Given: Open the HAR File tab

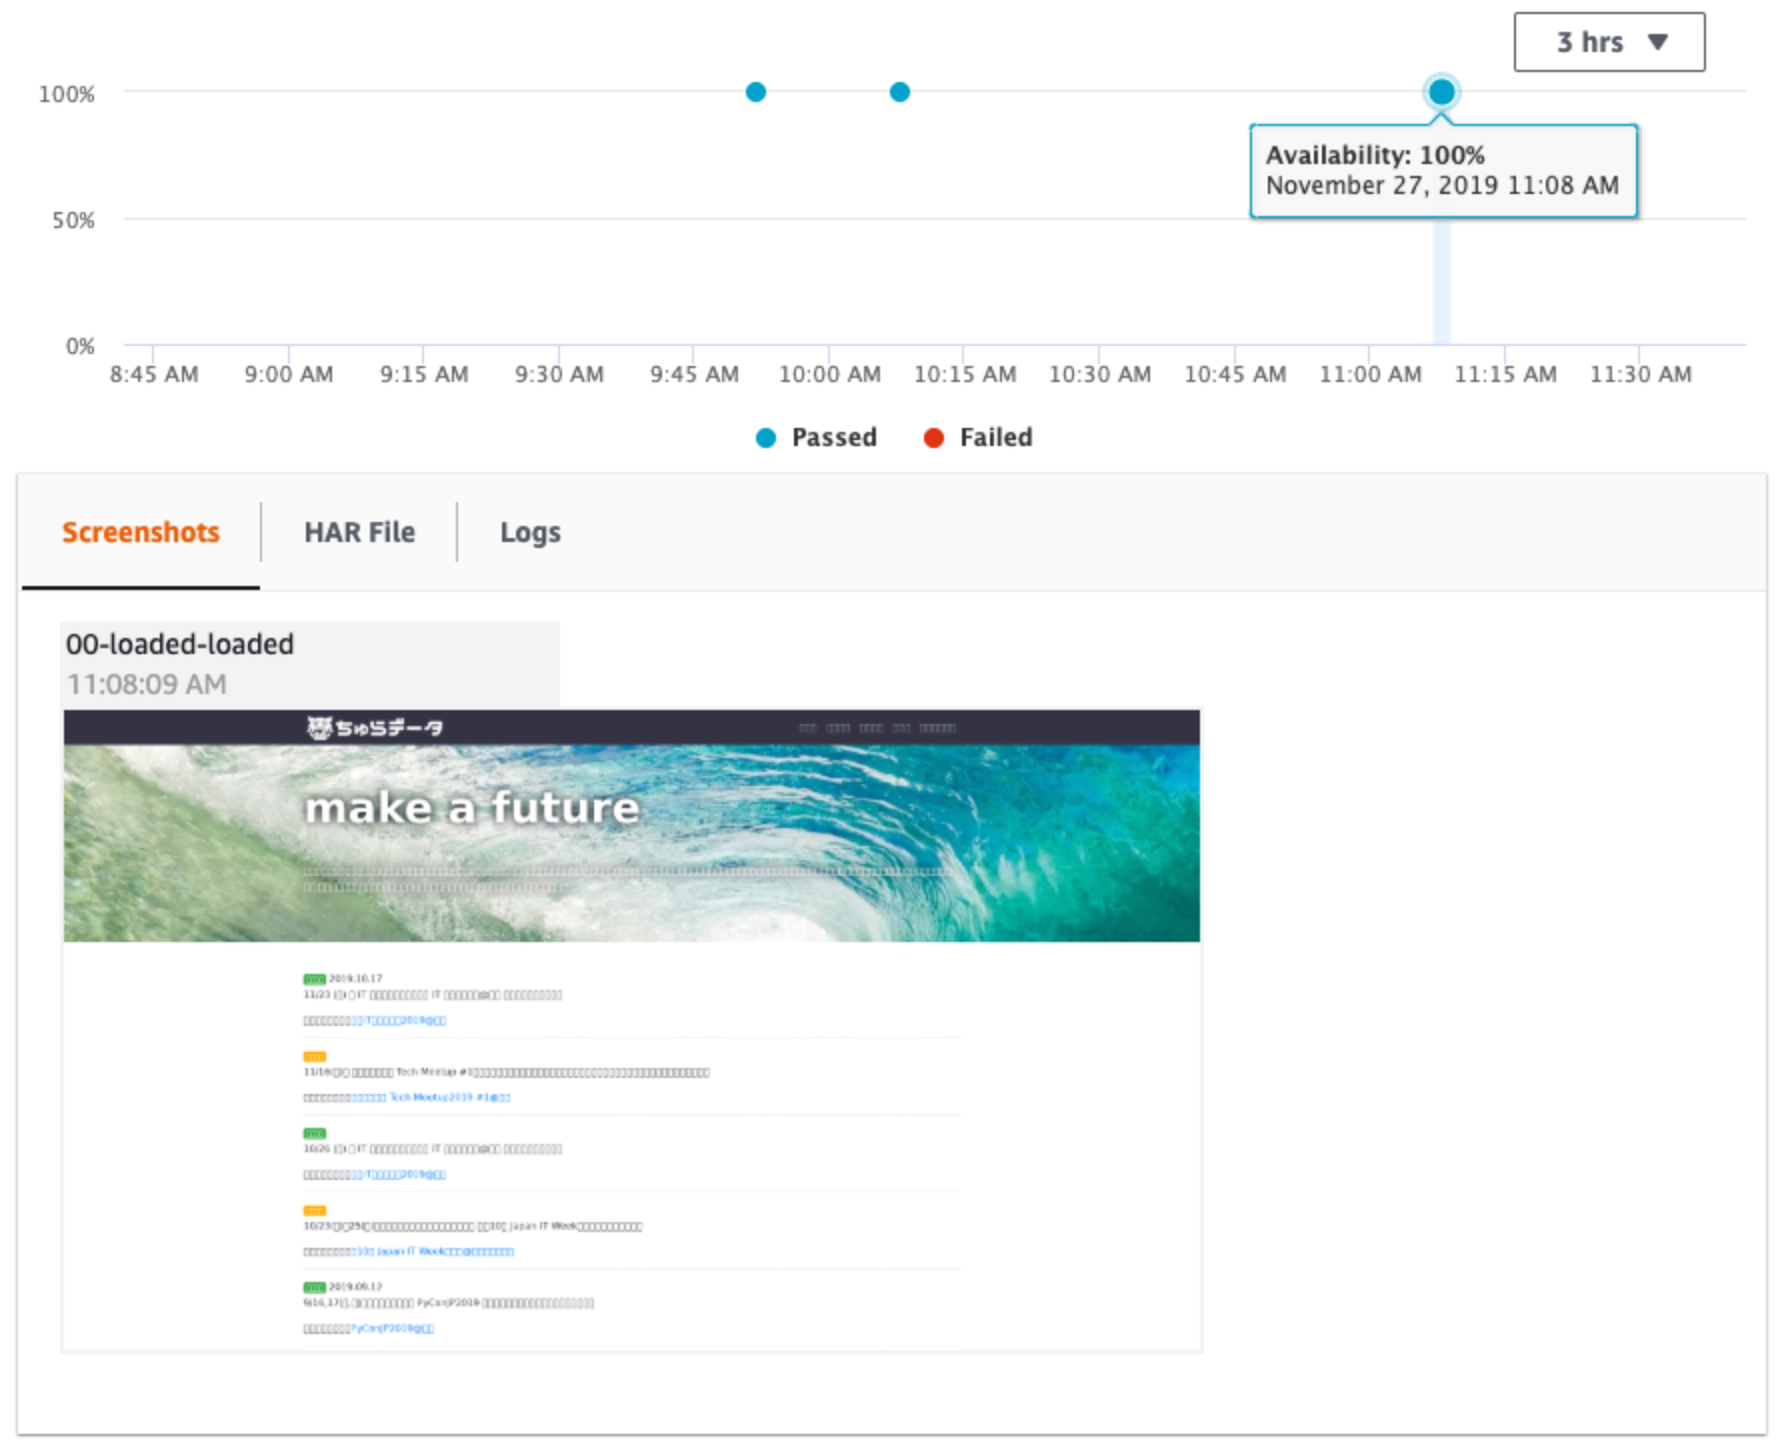Looking at the screenshot, I should pos(359,532).
